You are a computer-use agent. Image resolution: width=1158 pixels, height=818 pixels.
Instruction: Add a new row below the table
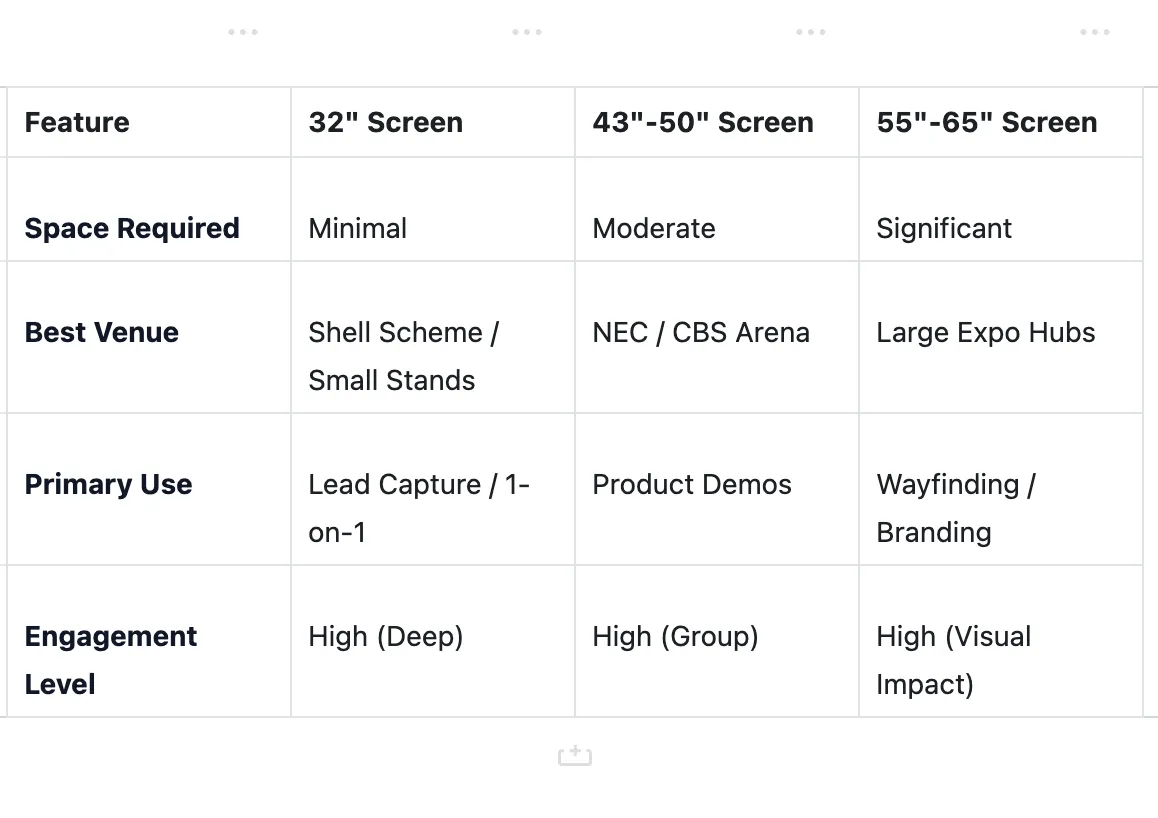[x=575, y=756]
